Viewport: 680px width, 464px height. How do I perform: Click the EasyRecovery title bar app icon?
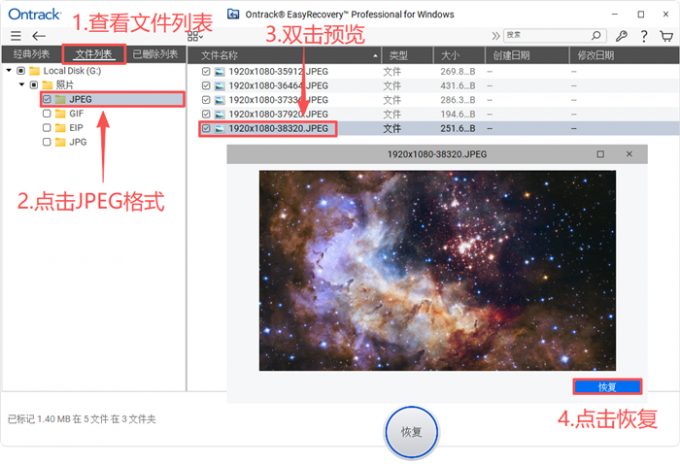[x=233, y=14]
